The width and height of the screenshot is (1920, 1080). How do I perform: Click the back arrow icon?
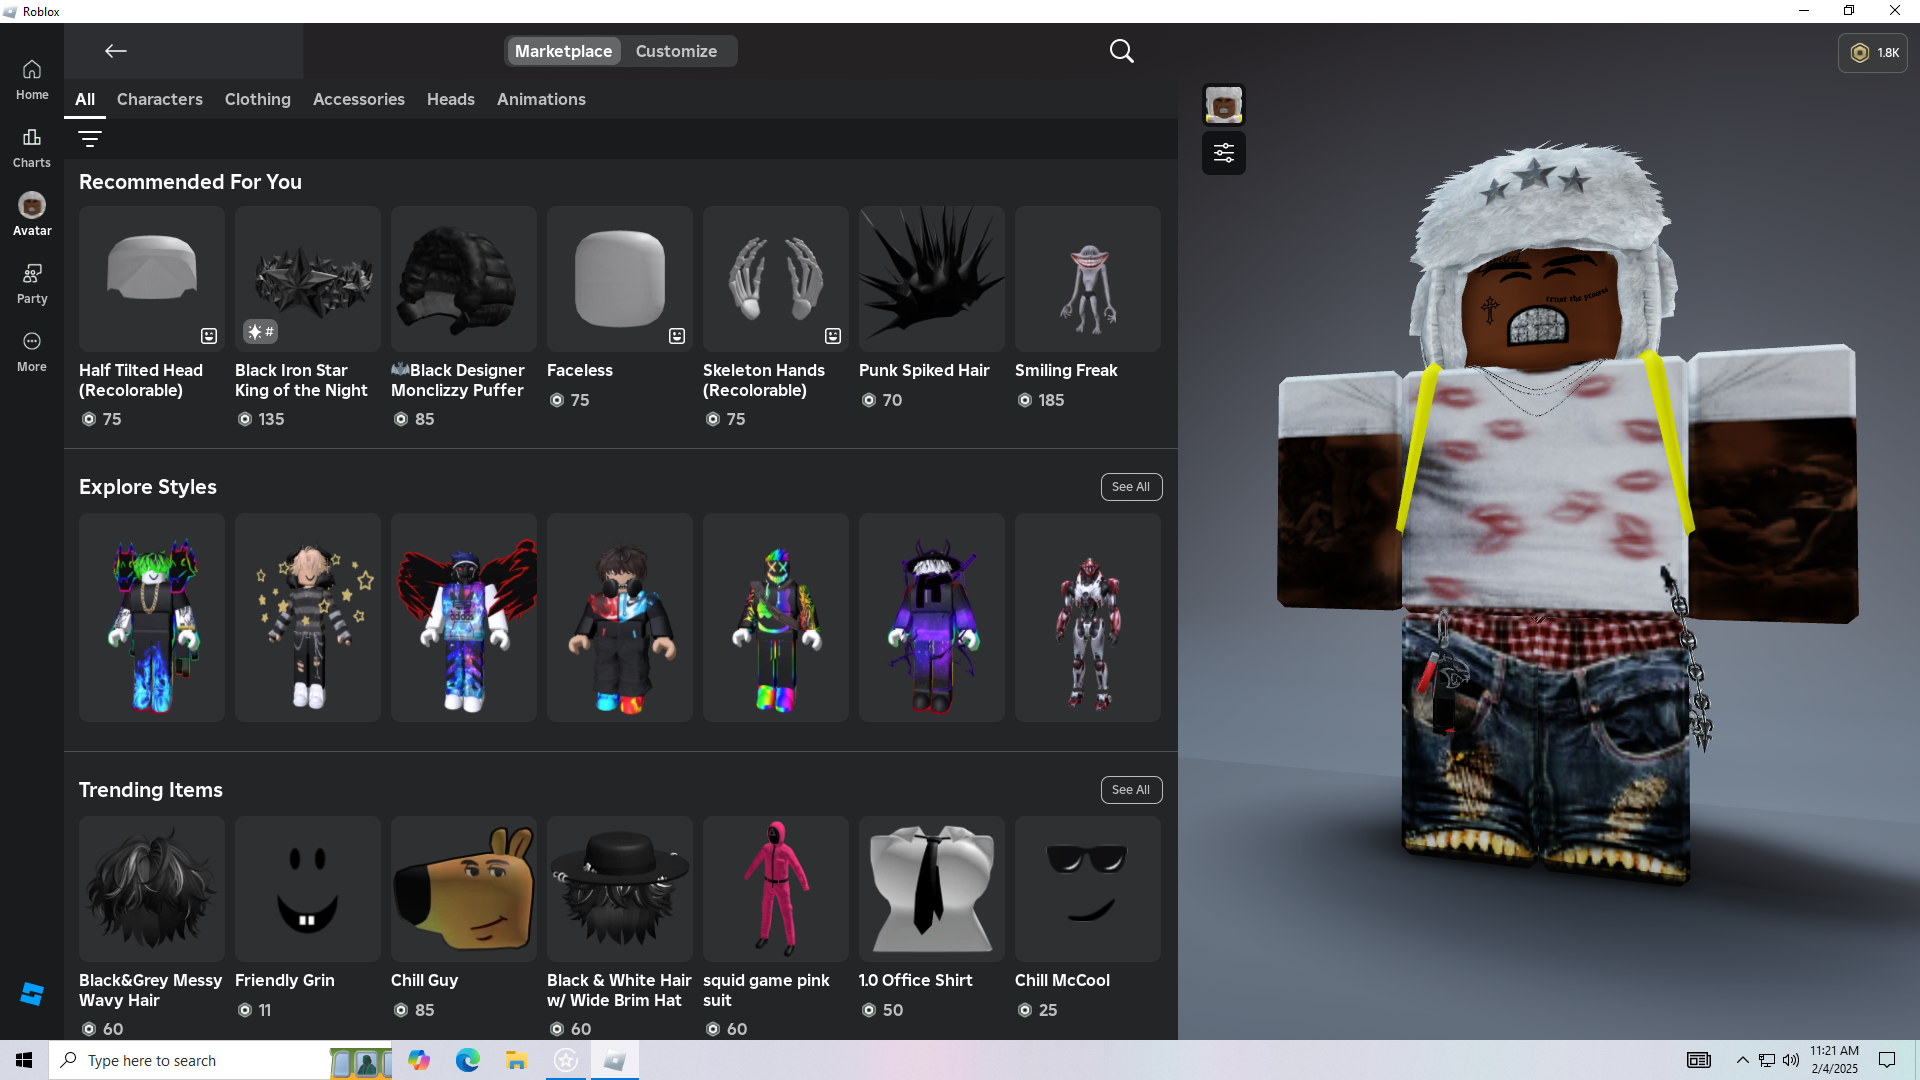tap(116, 51)
